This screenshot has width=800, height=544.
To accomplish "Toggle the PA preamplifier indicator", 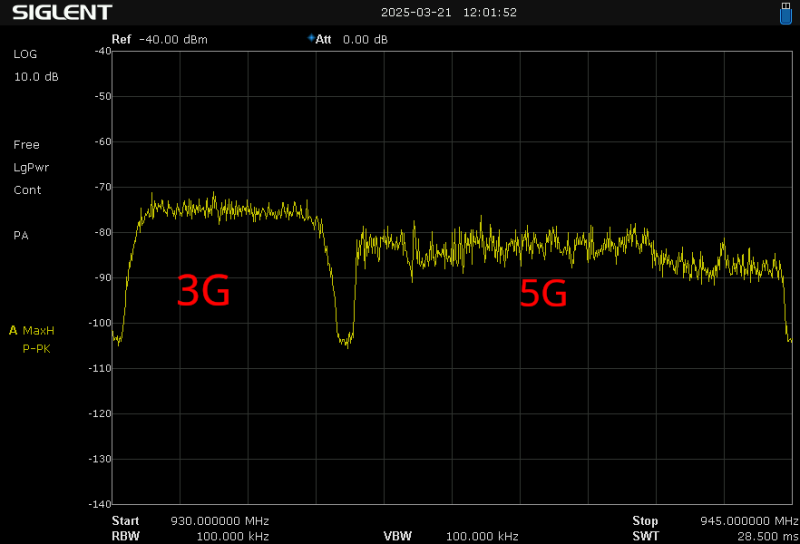I will click(21, 236).
